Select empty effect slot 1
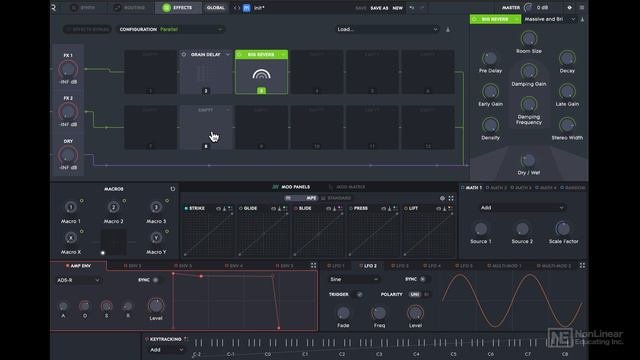The image size is (640, 360). 151,72
